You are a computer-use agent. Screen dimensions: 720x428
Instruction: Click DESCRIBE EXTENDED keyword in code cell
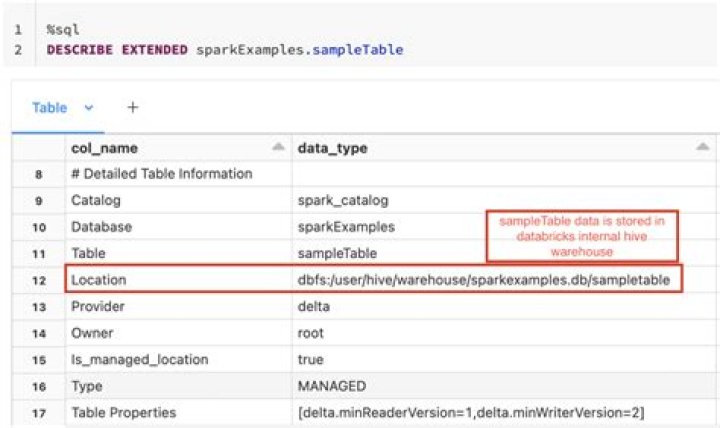point(117,50)
